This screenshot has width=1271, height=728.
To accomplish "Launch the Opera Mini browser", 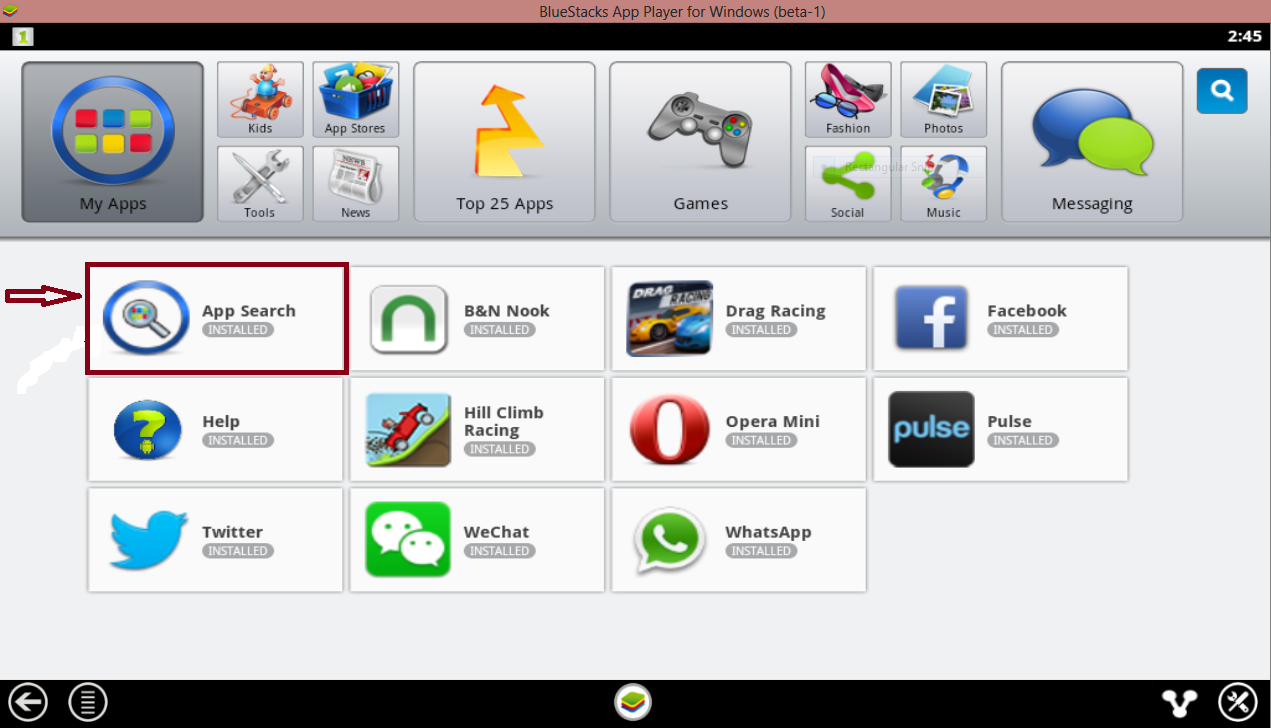I will click(x=739, y=430).
